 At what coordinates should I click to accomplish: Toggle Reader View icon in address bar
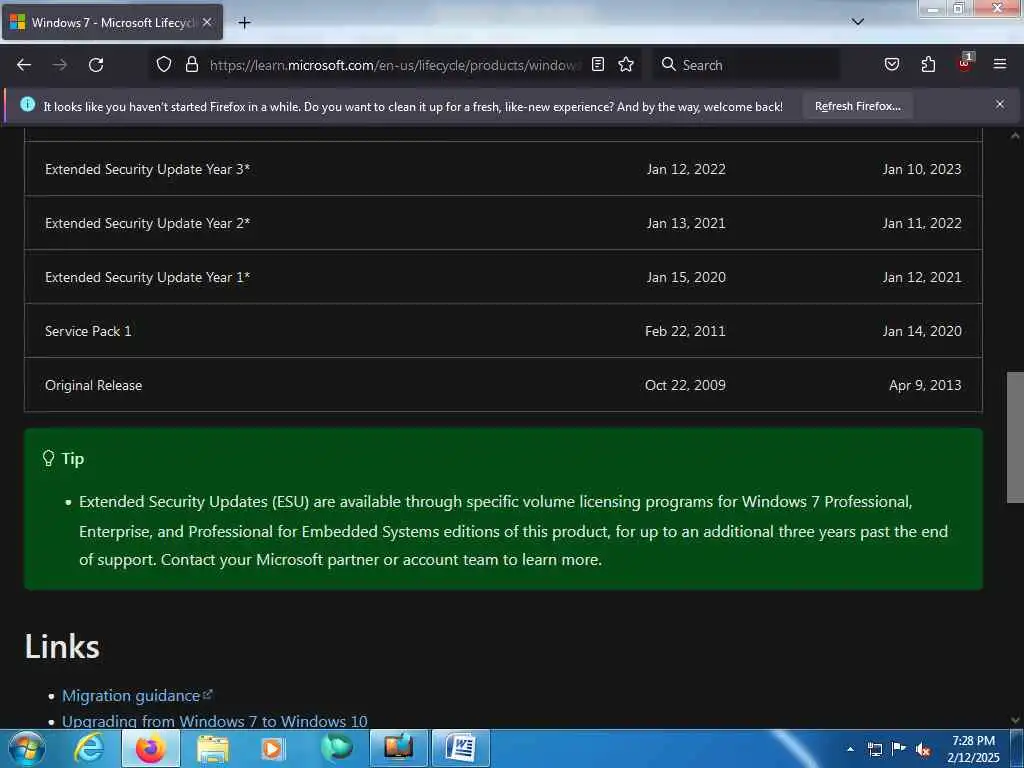(598, 64)
